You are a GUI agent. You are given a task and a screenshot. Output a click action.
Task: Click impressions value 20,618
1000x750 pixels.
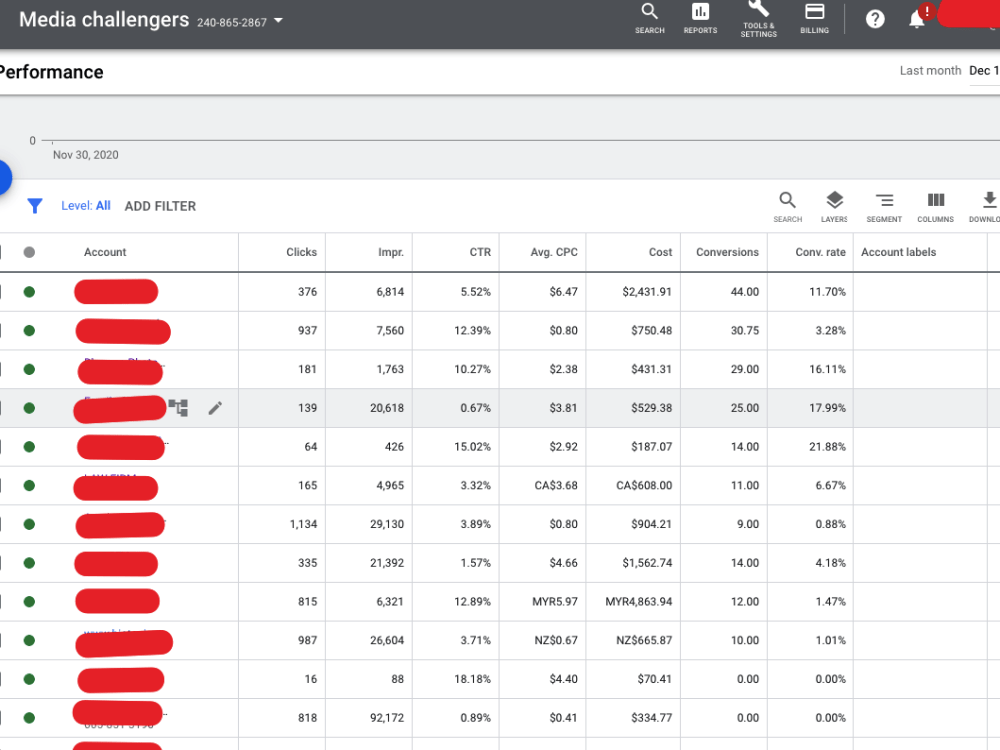[x=386, y=408]
